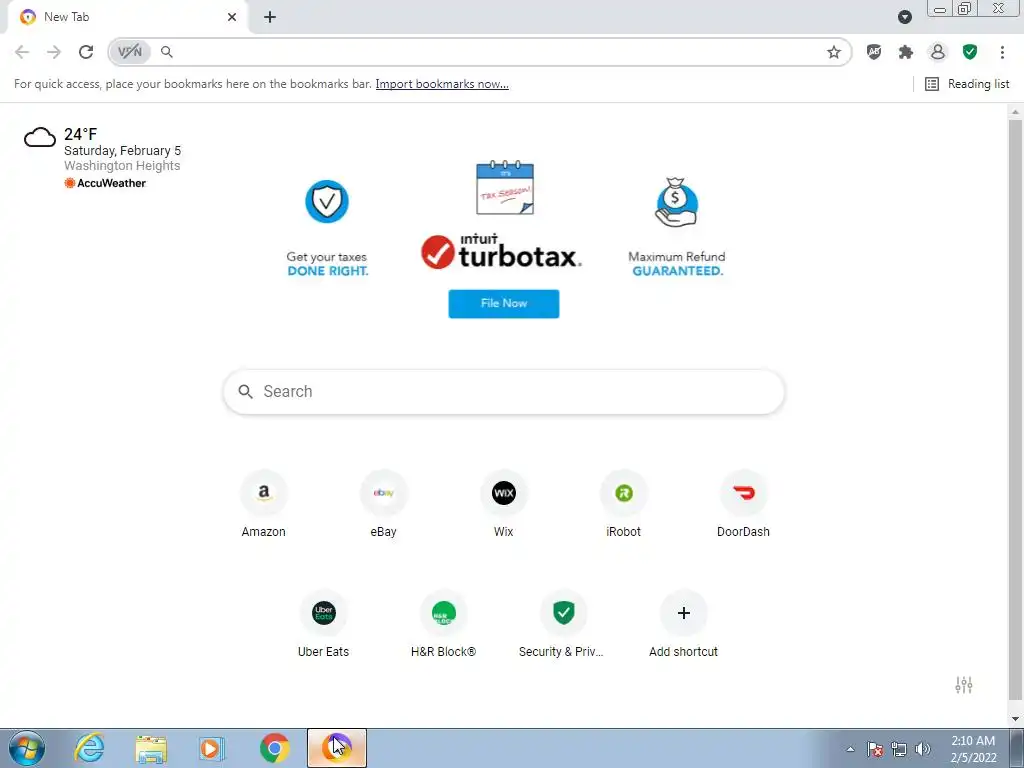Open the Uber Eats shortcut

[324, 624]
